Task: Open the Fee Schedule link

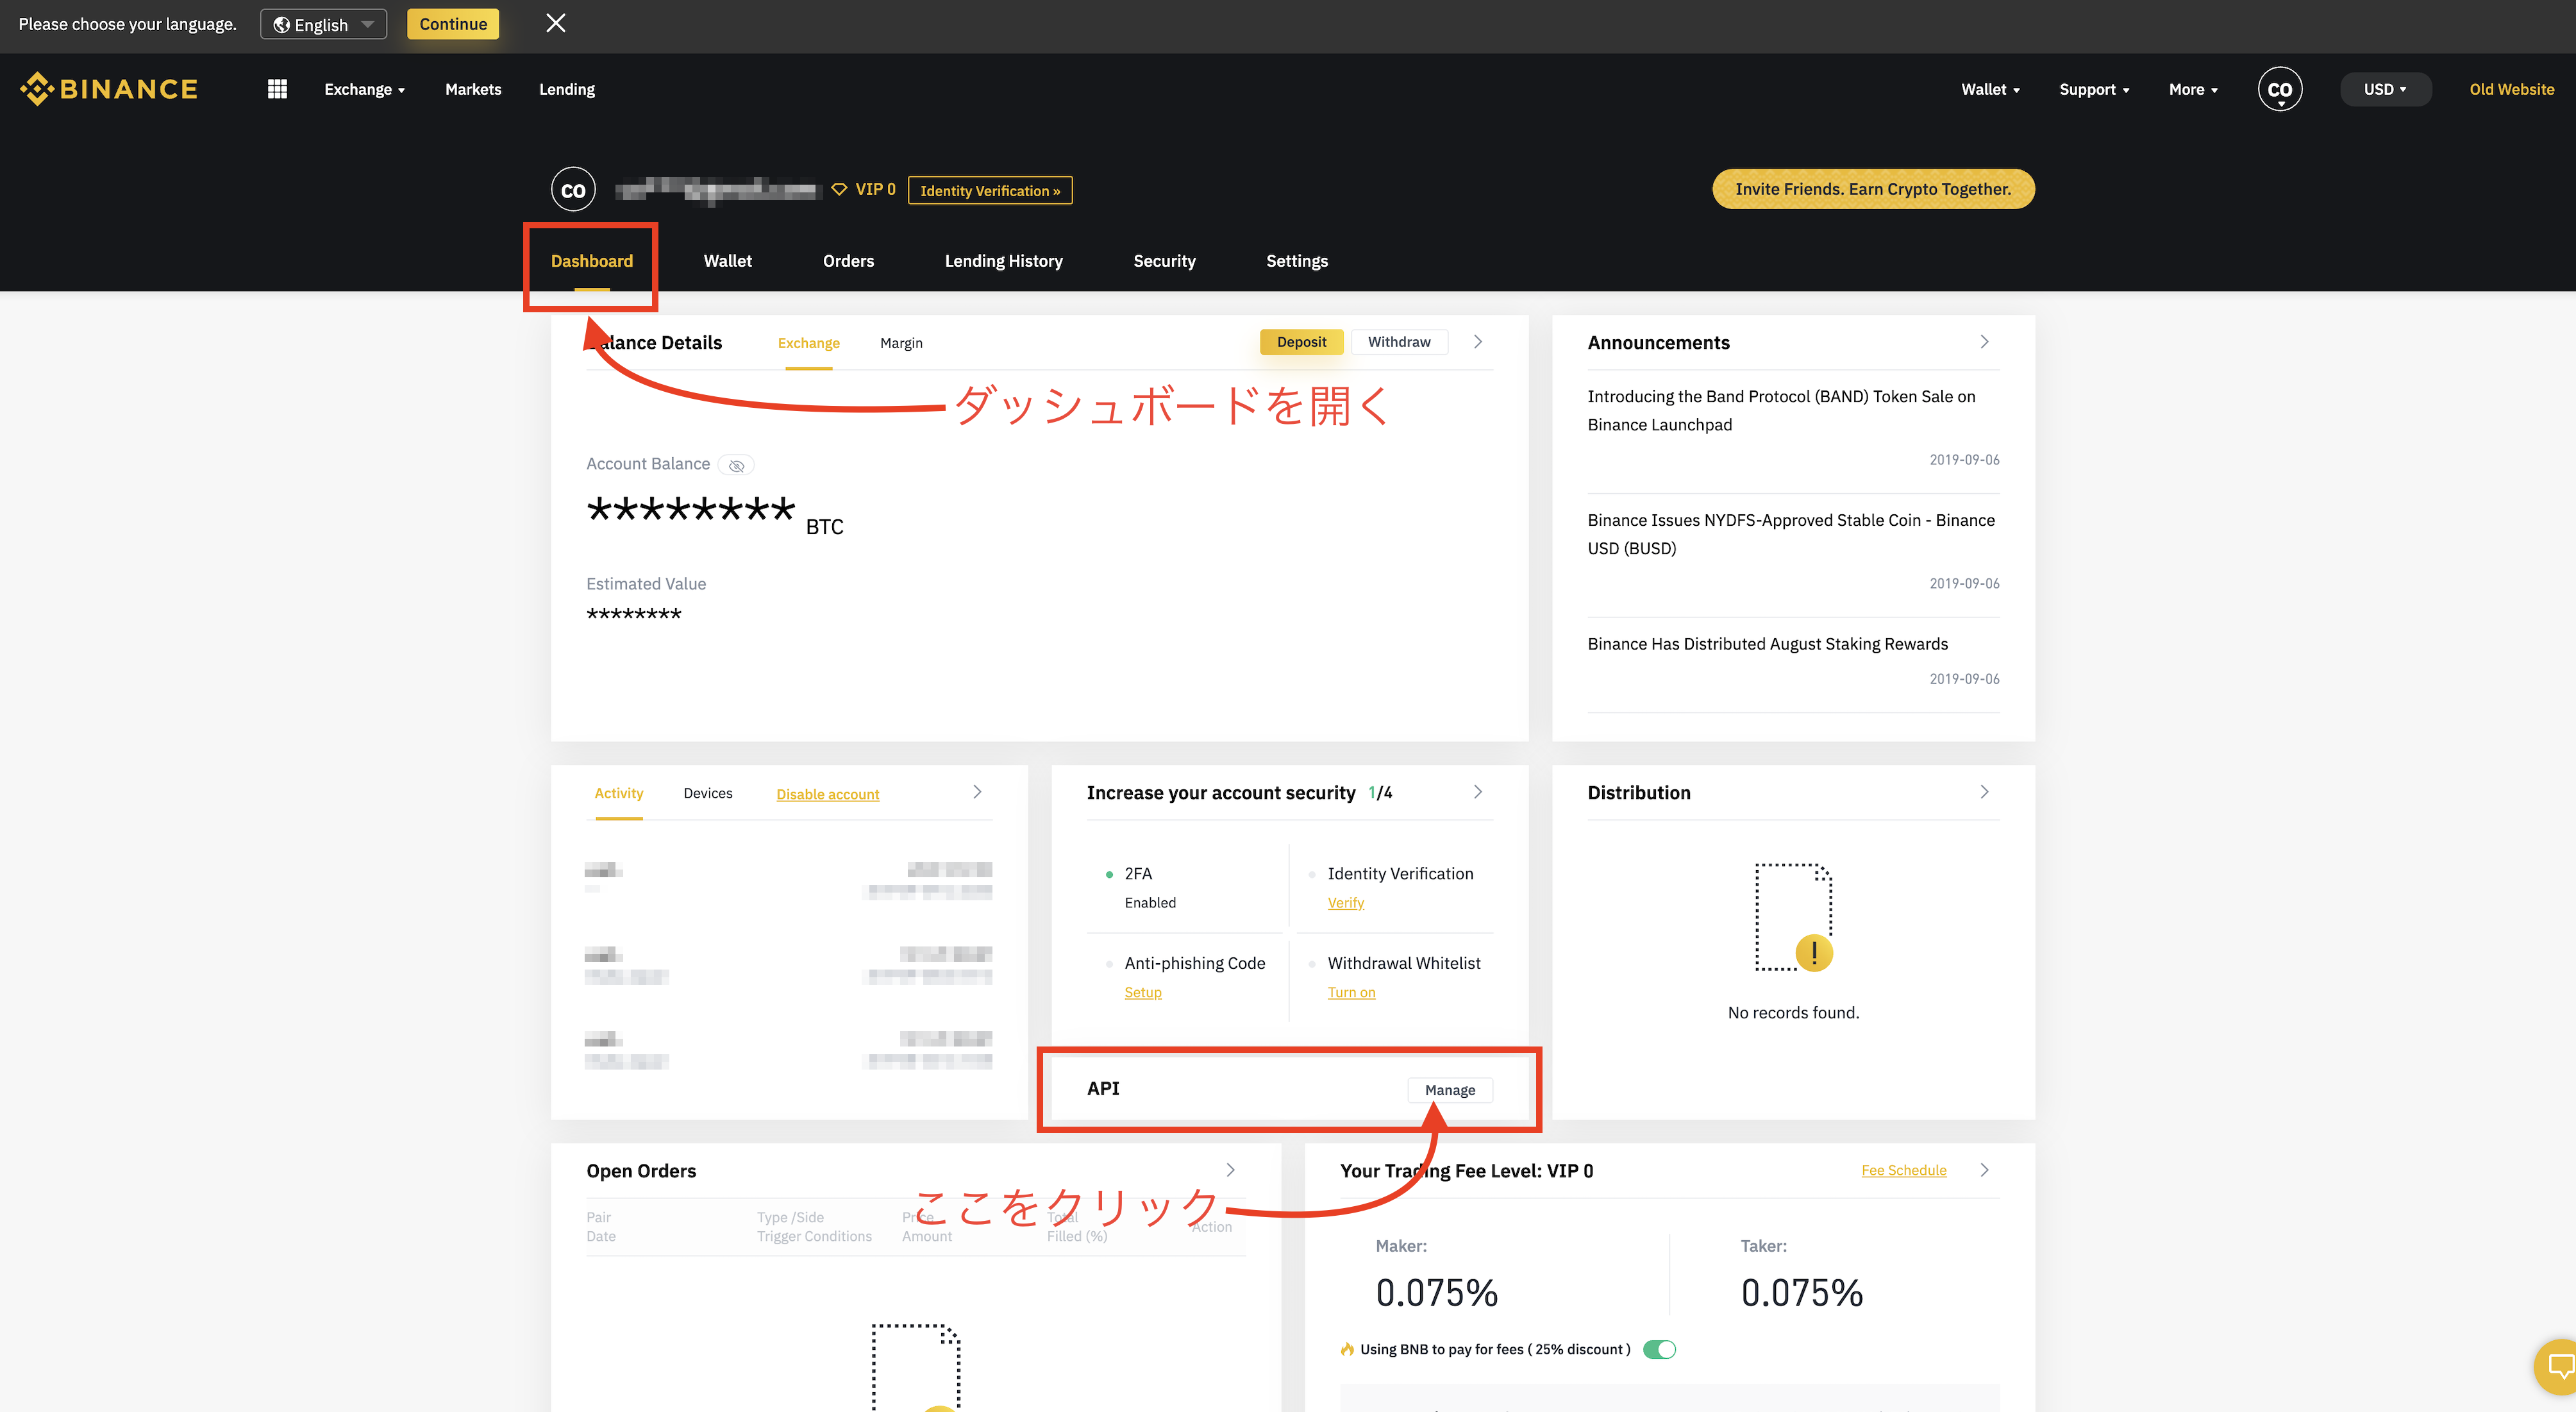Action: click(x=1903, y=1170)
